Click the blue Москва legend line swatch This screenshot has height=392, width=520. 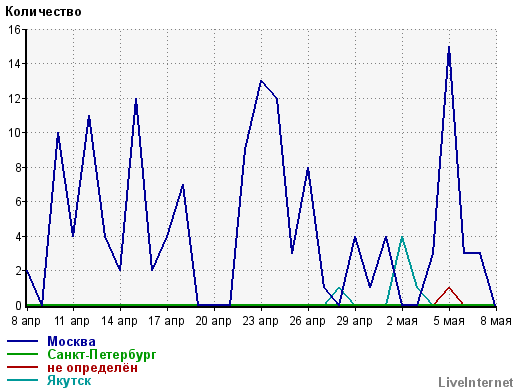[23, 341]
